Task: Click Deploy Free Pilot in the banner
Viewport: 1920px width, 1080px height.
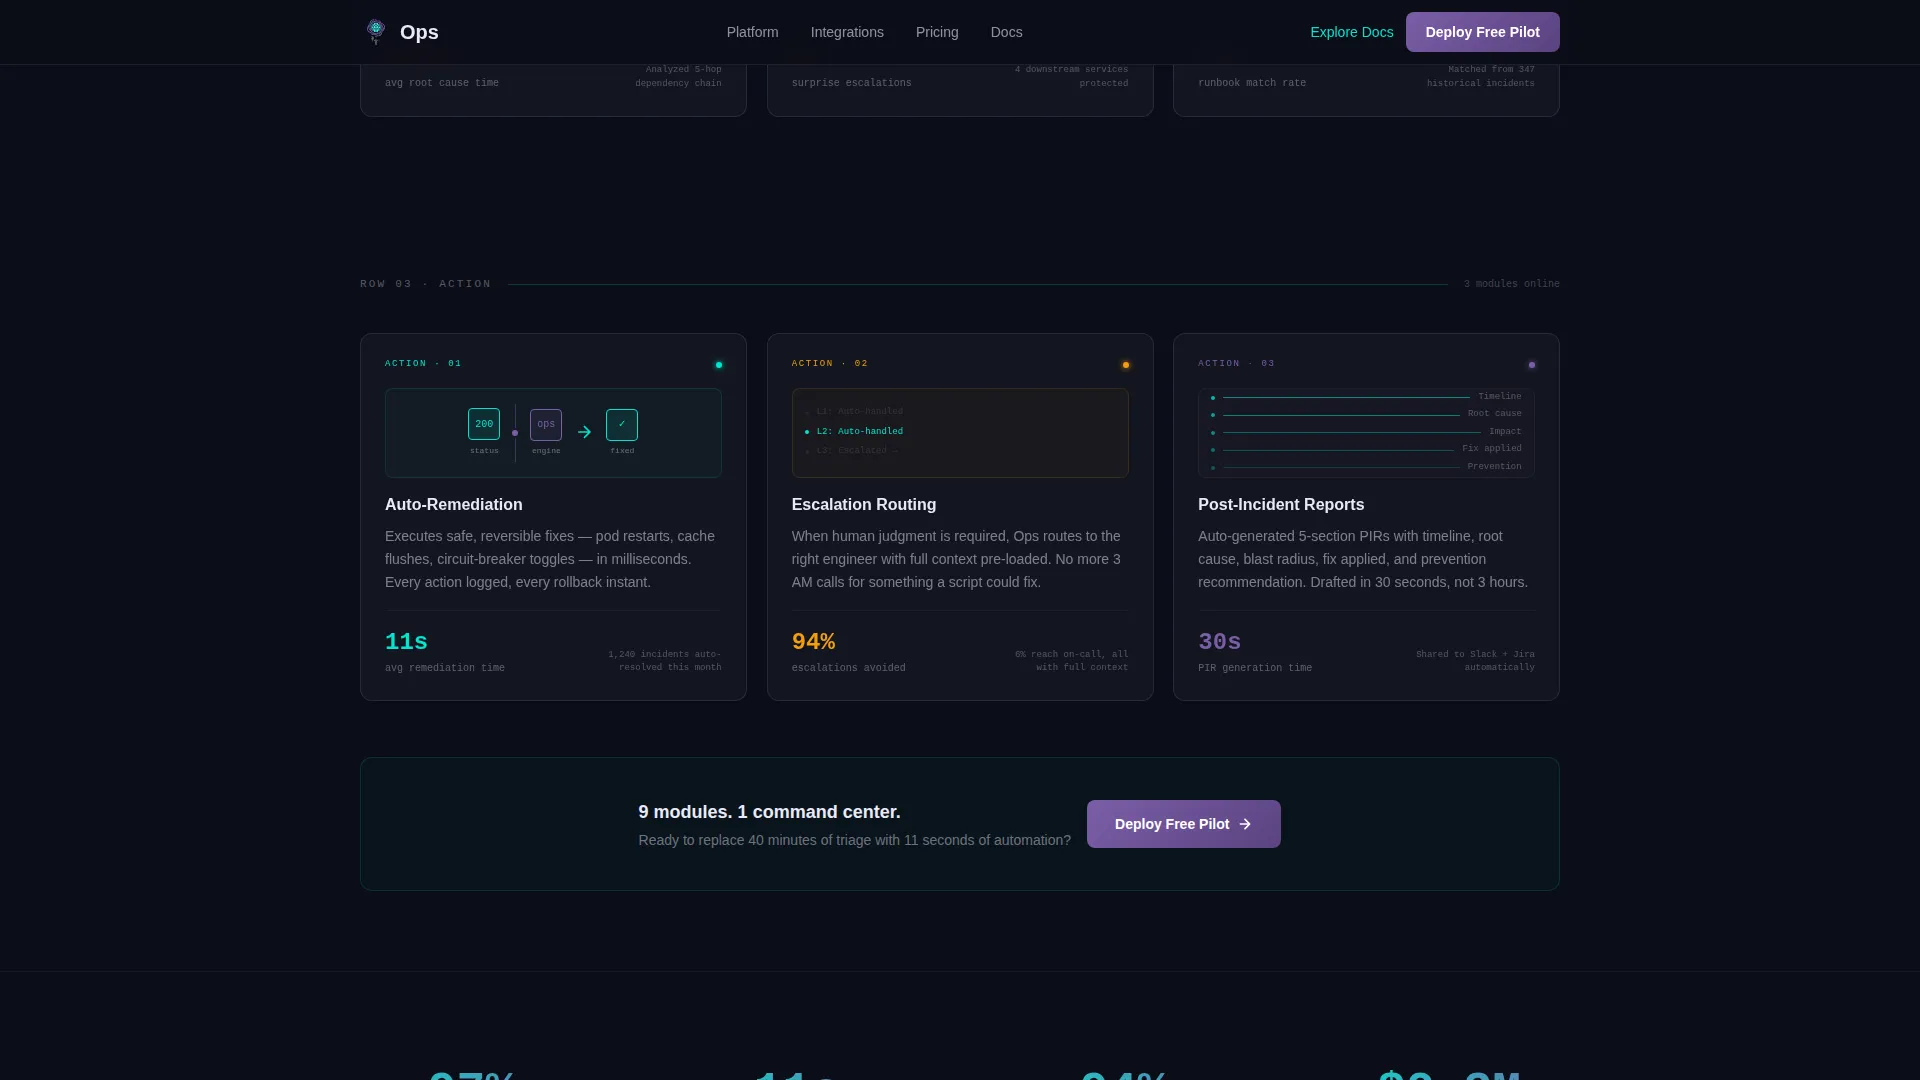Action: [1183, 824]
